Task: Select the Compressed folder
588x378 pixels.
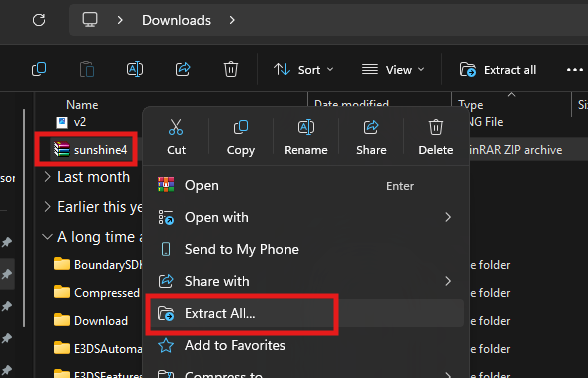Action: coord(98,293)
